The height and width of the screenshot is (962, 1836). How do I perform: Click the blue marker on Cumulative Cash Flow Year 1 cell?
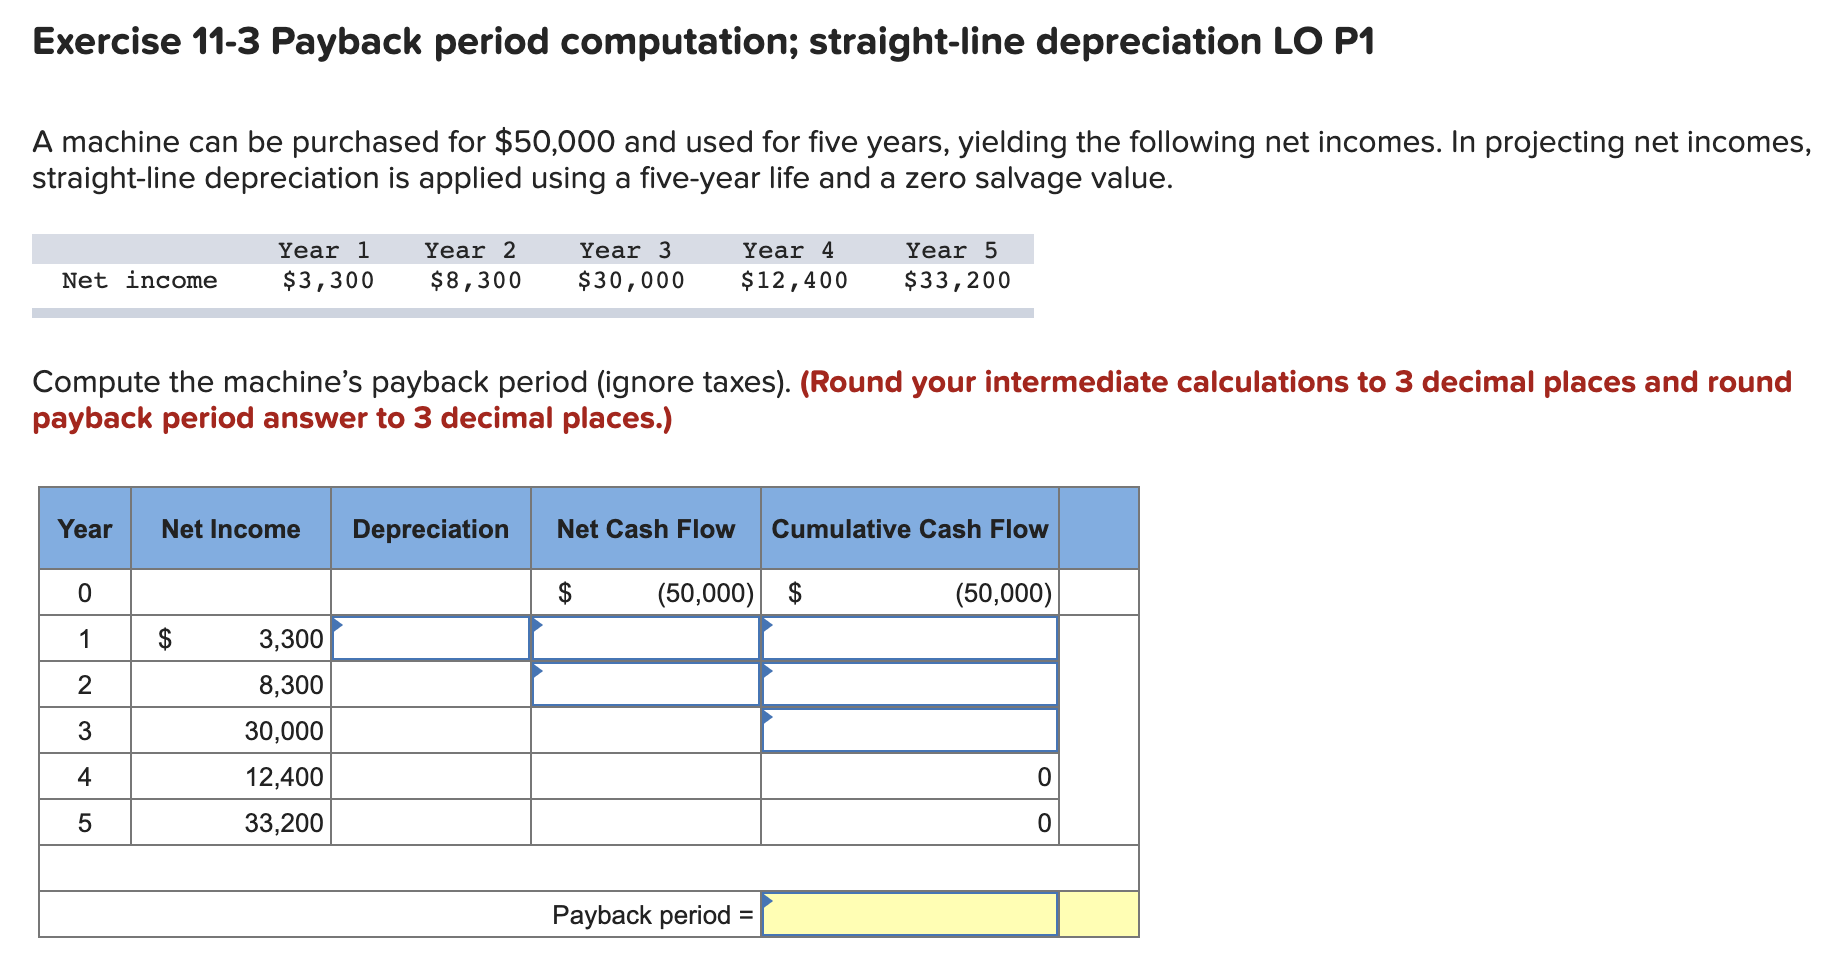click(x=768, y=624)
